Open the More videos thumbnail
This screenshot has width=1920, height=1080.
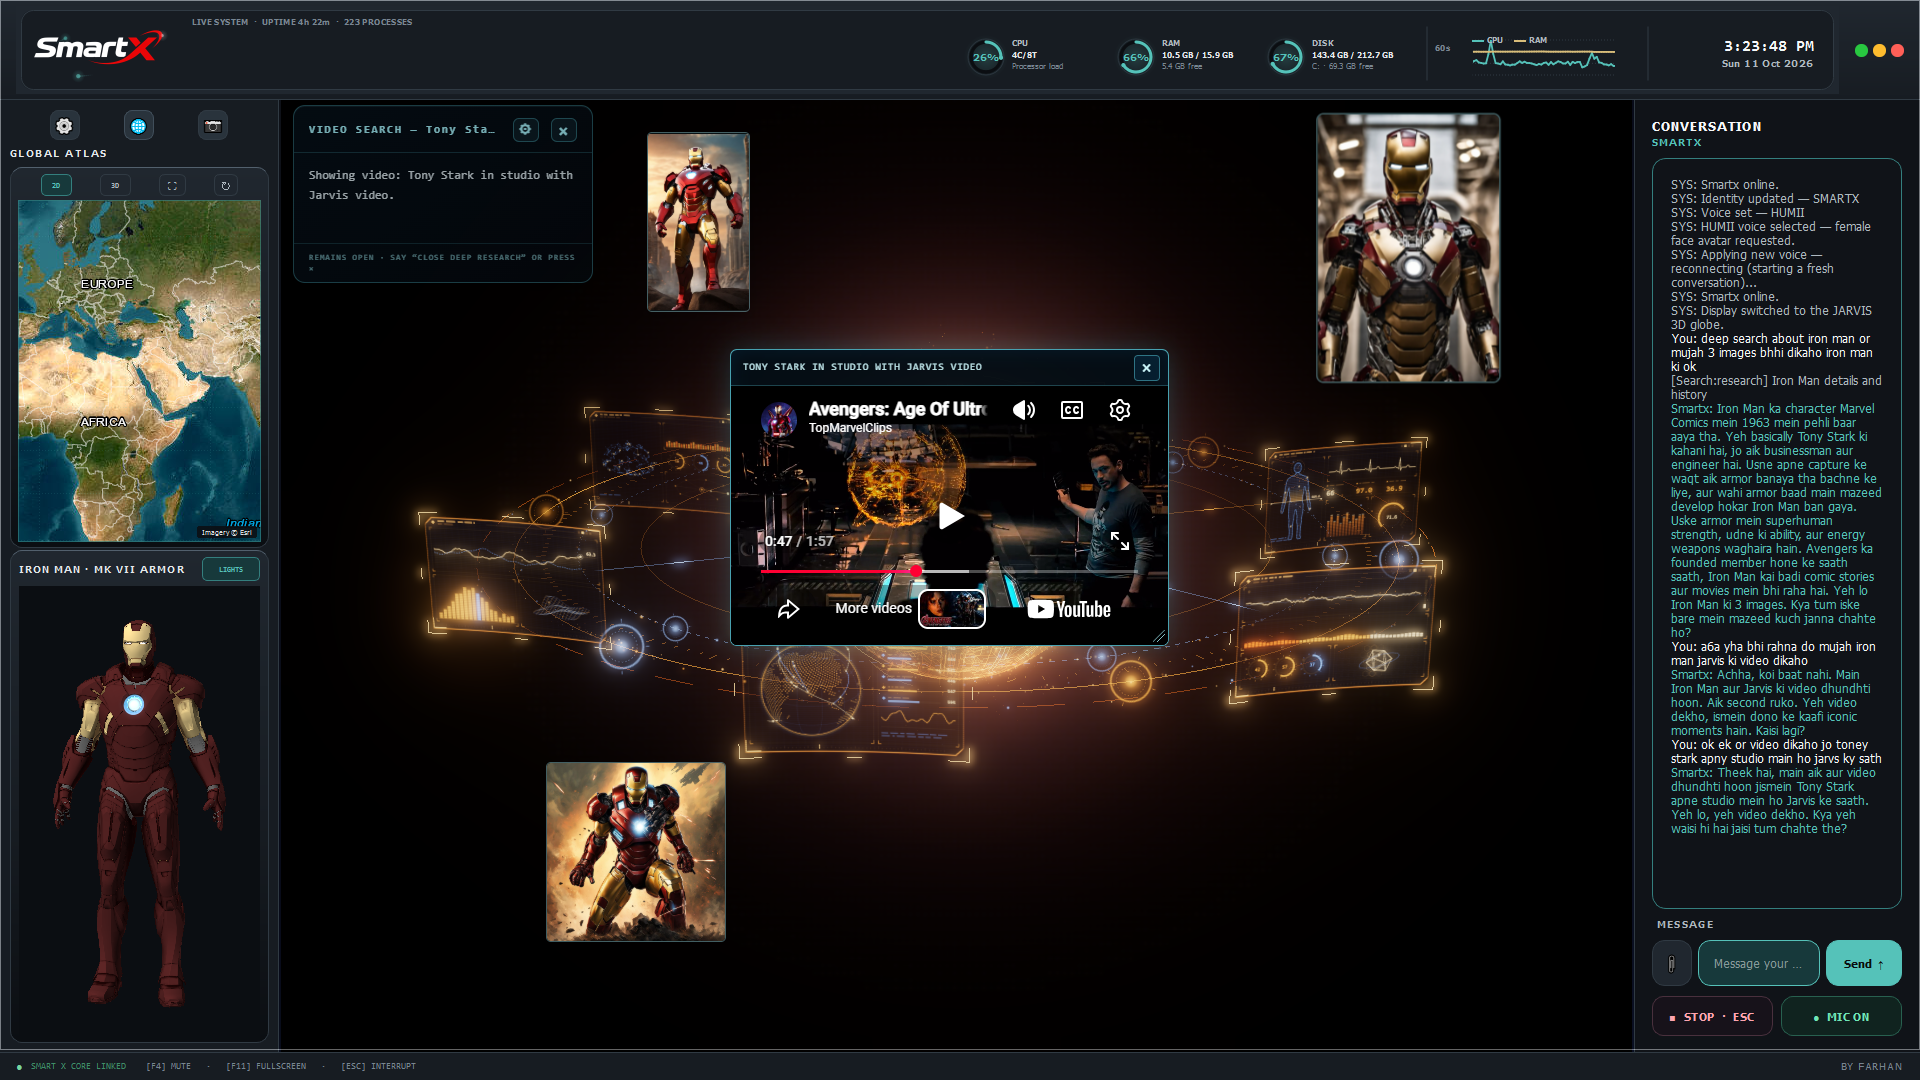coord(952,608)
